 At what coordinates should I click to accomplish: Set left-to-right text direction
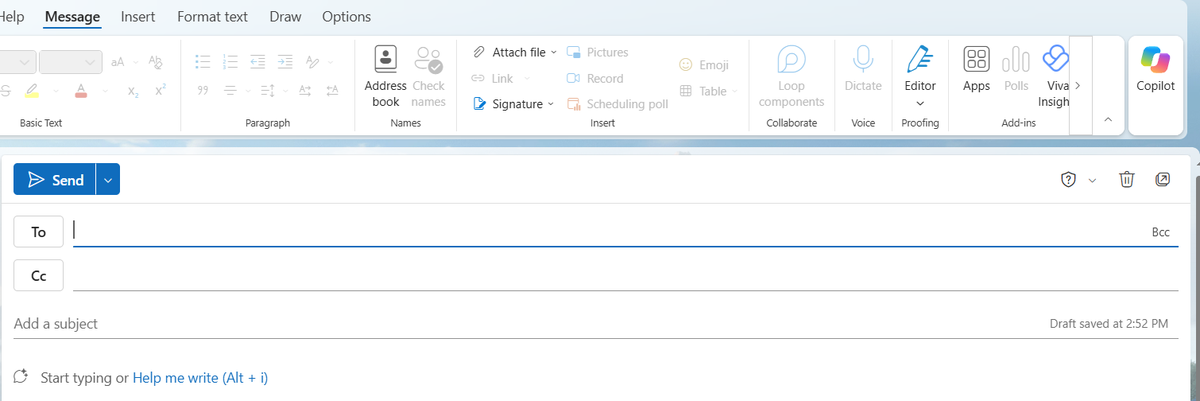306,91
